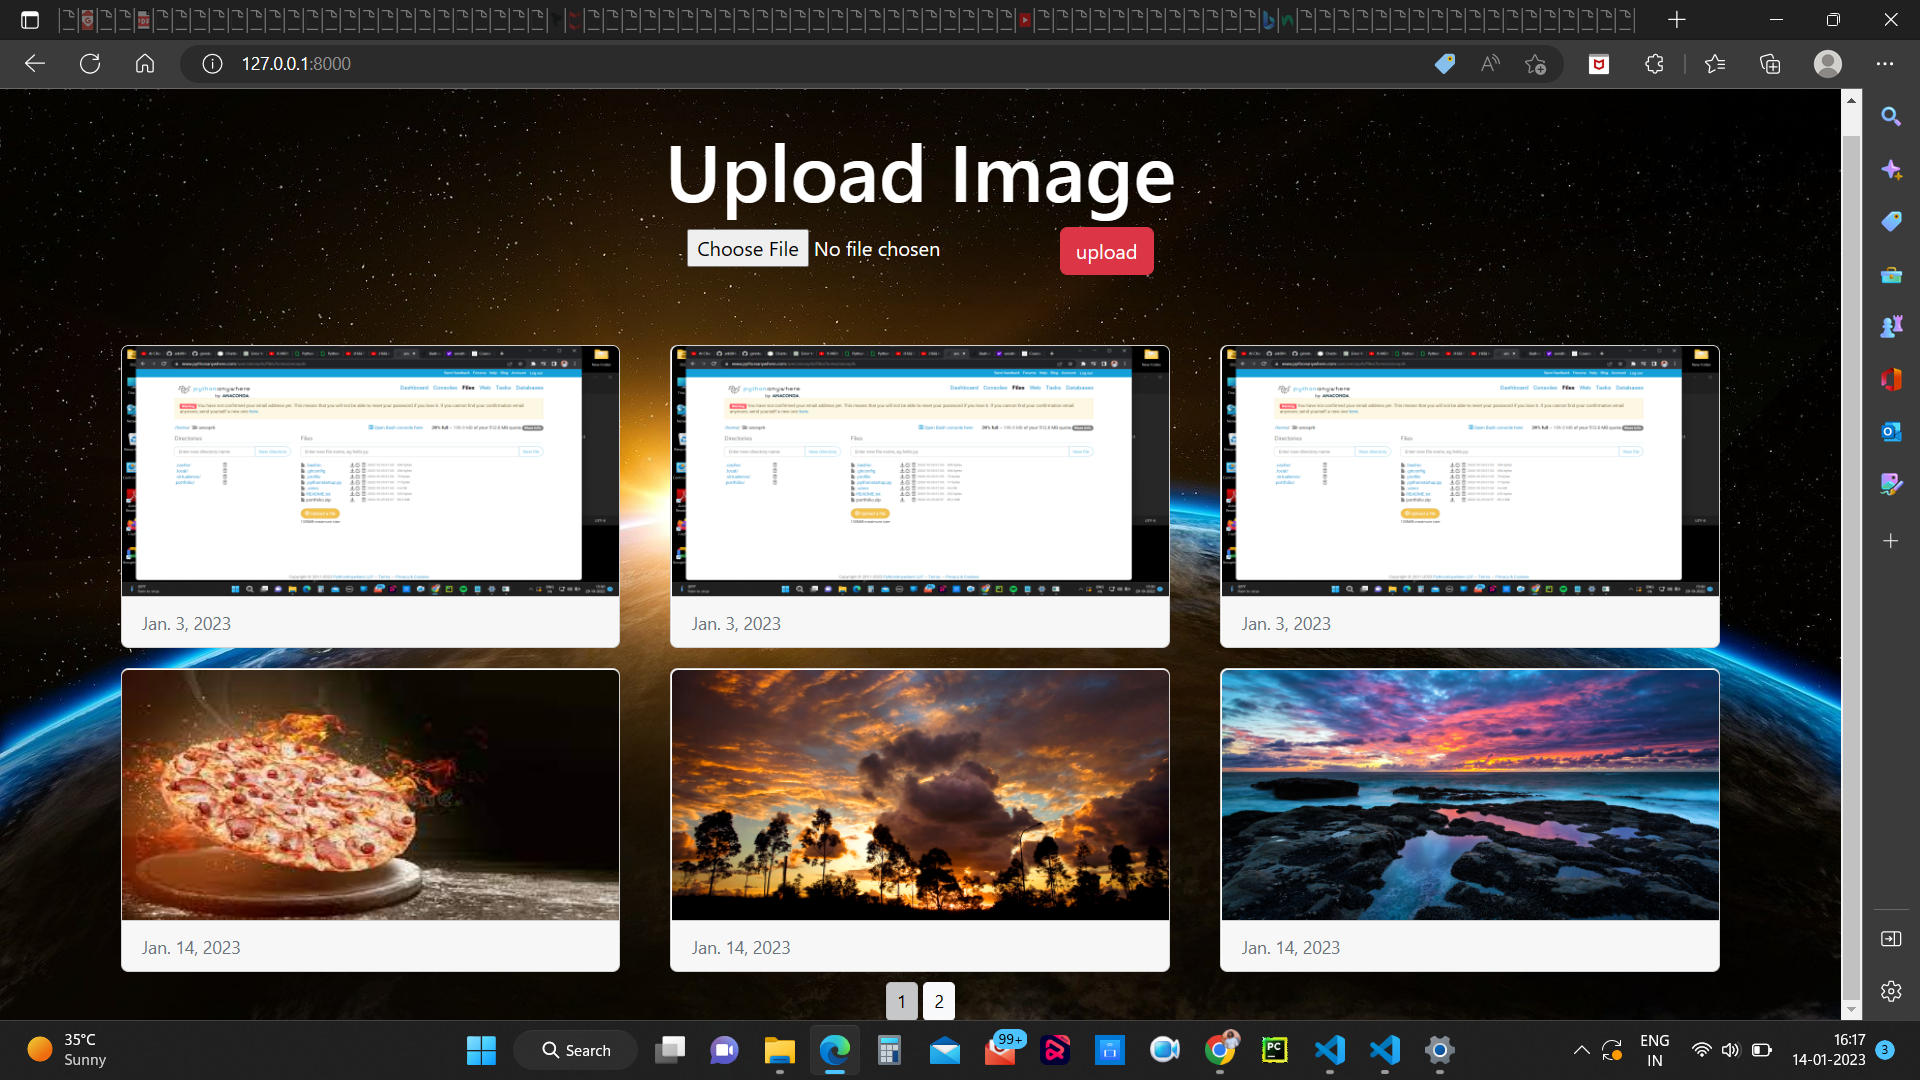Open the Read aloud icon
The image size is (1920, 1080).
[x=1490, y=64]
